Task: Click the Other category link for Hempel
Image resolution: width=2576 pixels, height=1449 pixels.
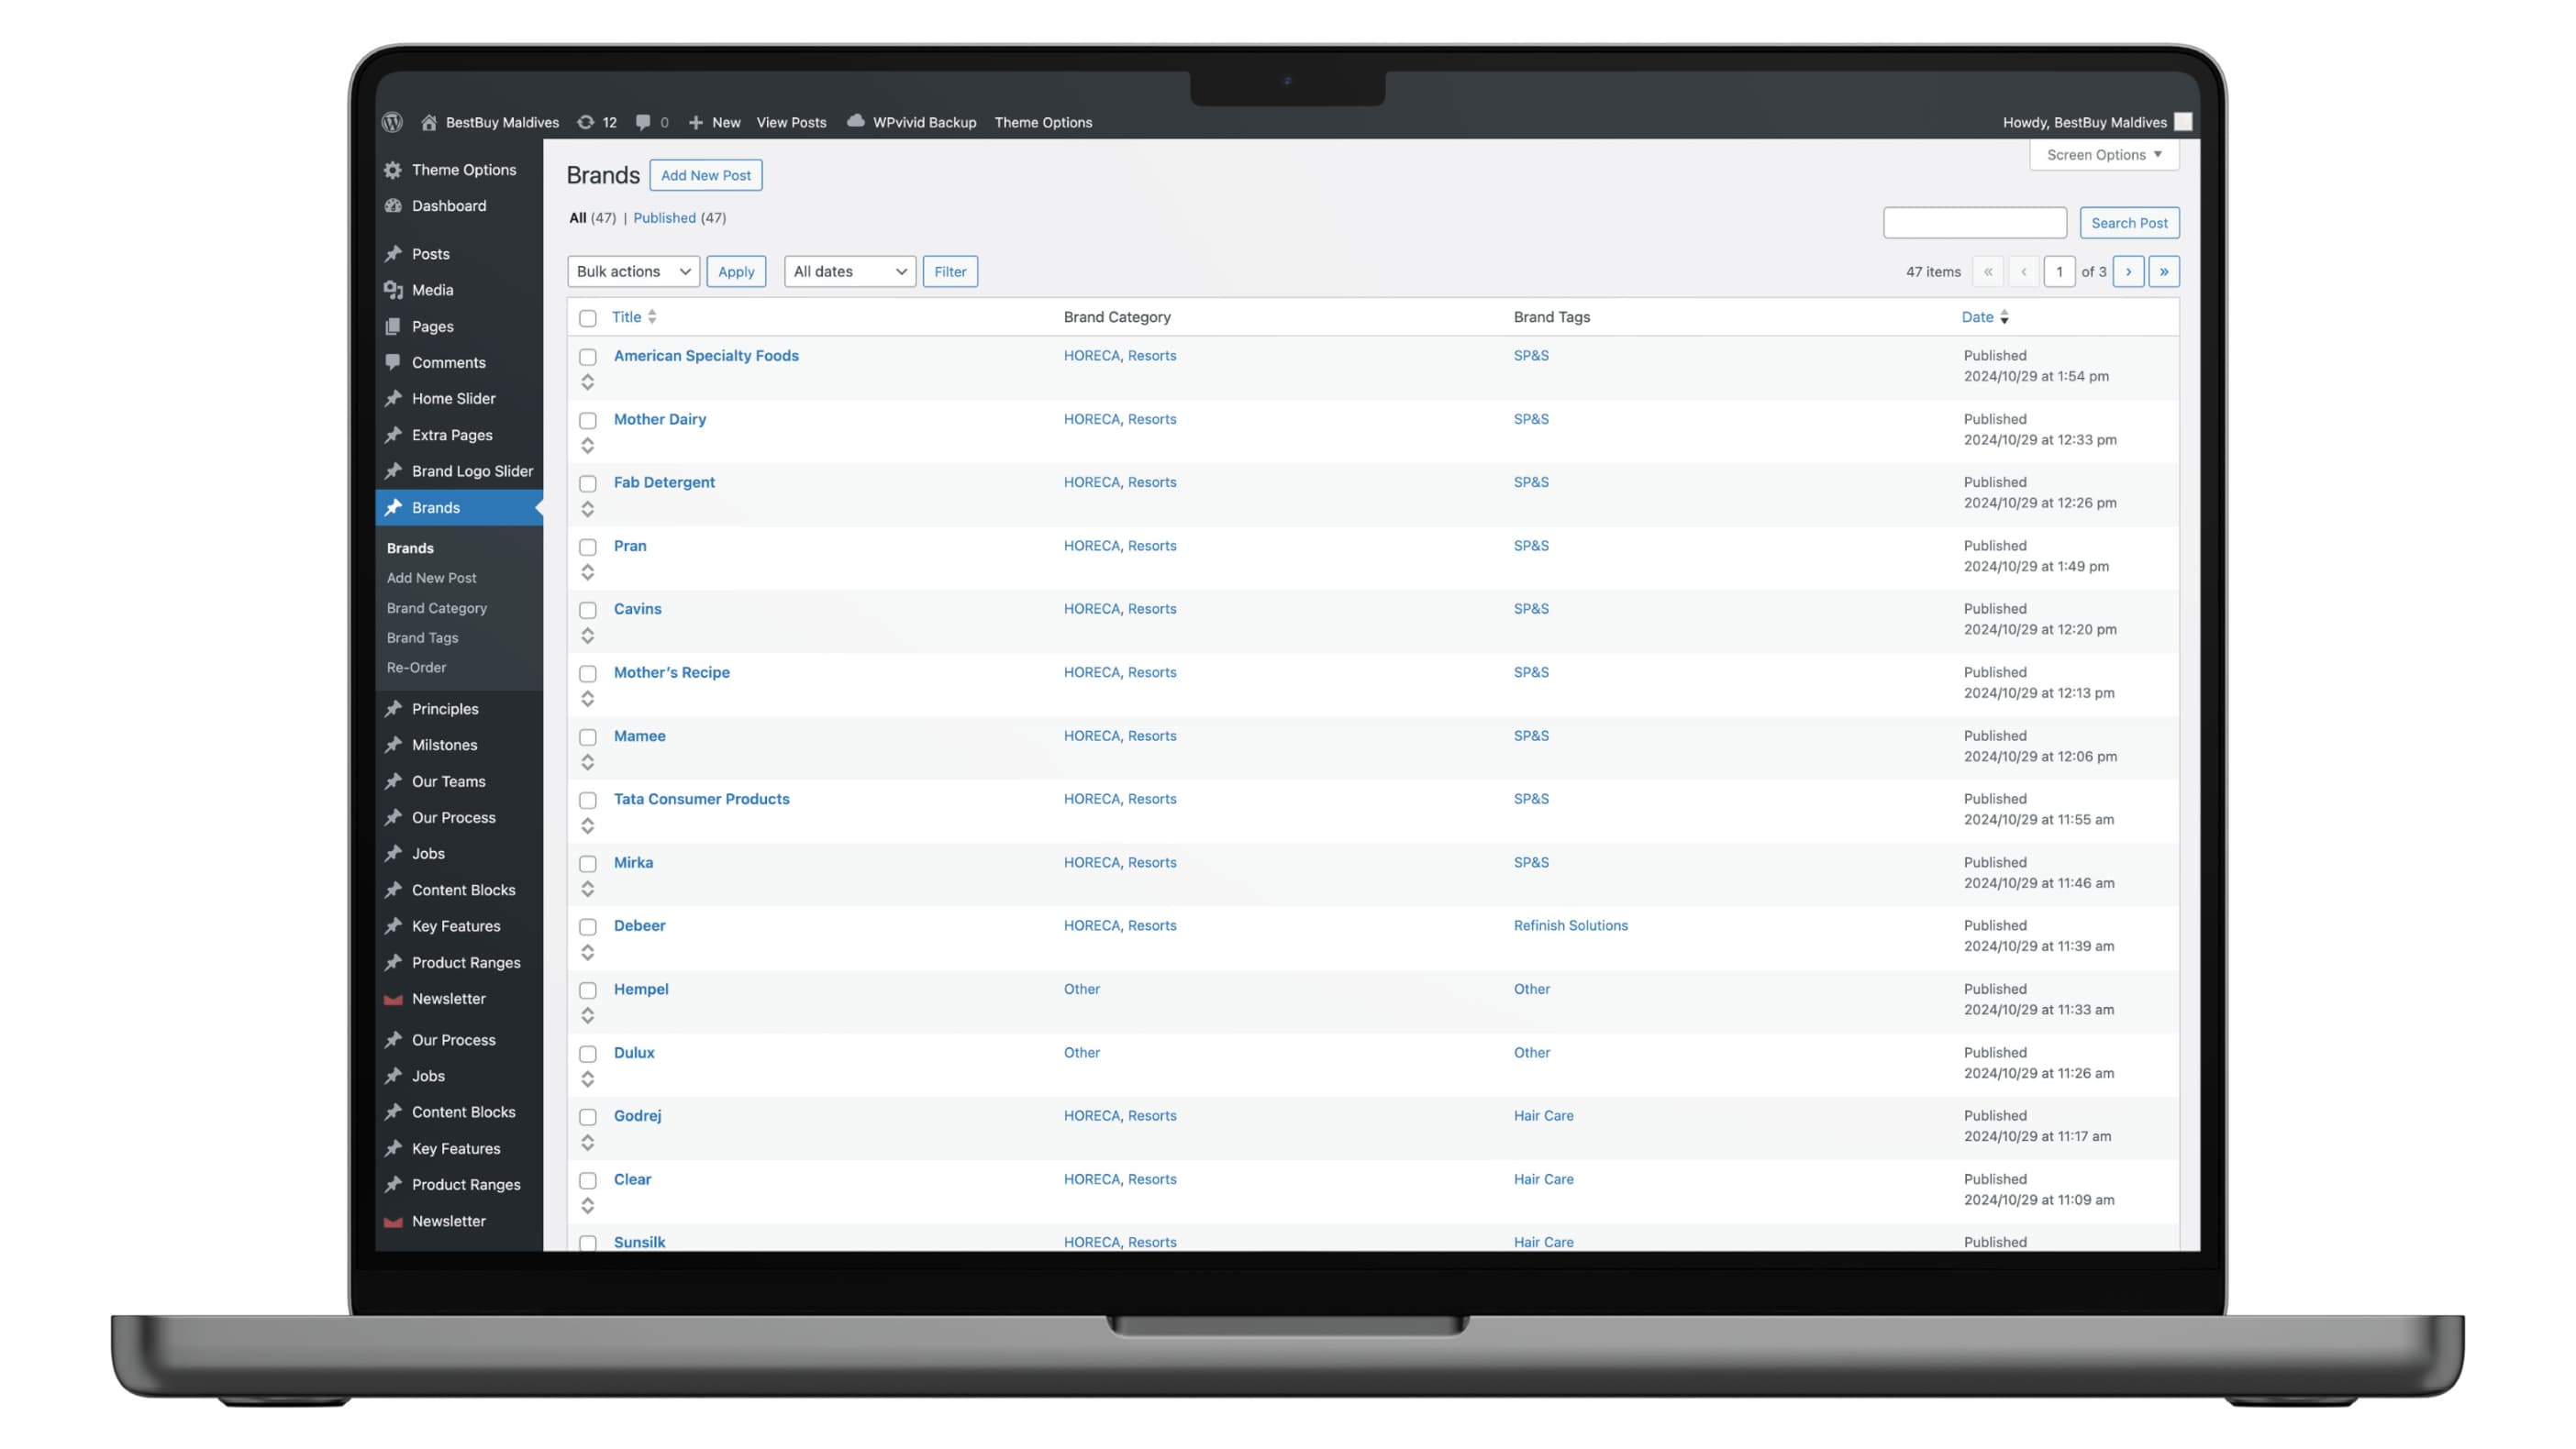Action: pos(1081,989)
